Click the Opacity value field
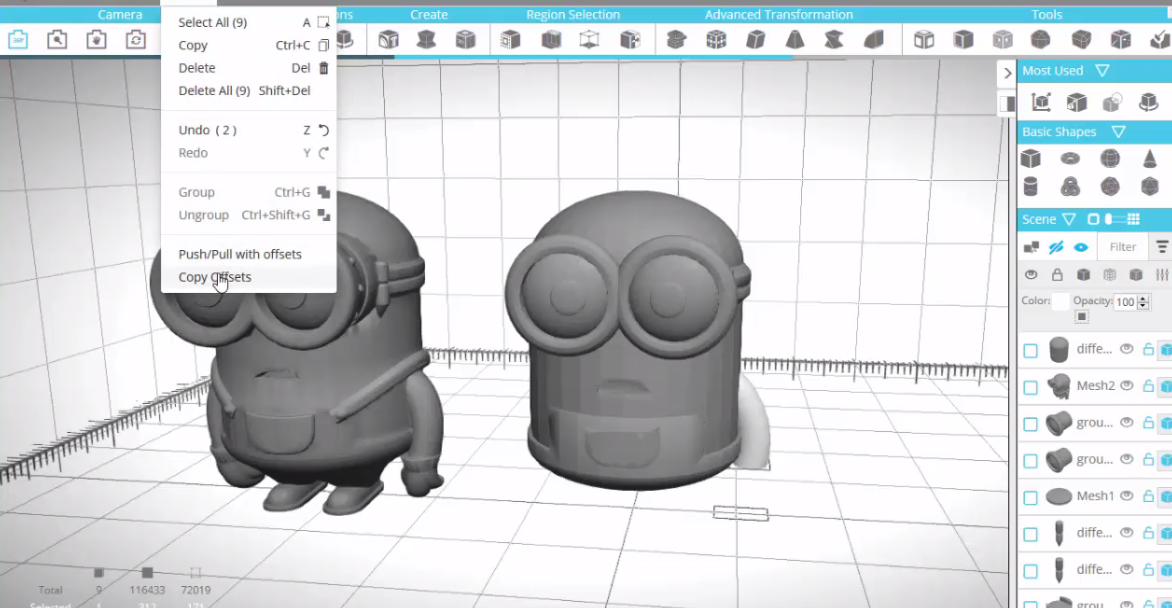Image resolution: width=1172 pixels, height=608 pixels. click(x=1126, y=302)
